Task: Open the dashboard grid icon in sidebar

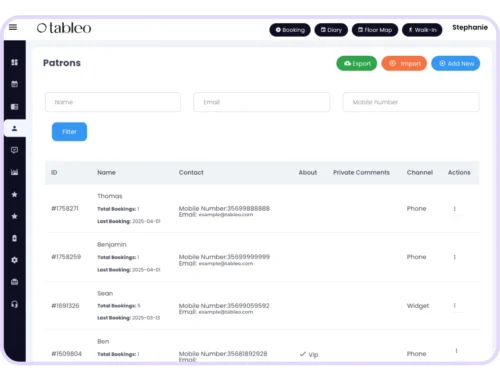Action: [14, 62]
